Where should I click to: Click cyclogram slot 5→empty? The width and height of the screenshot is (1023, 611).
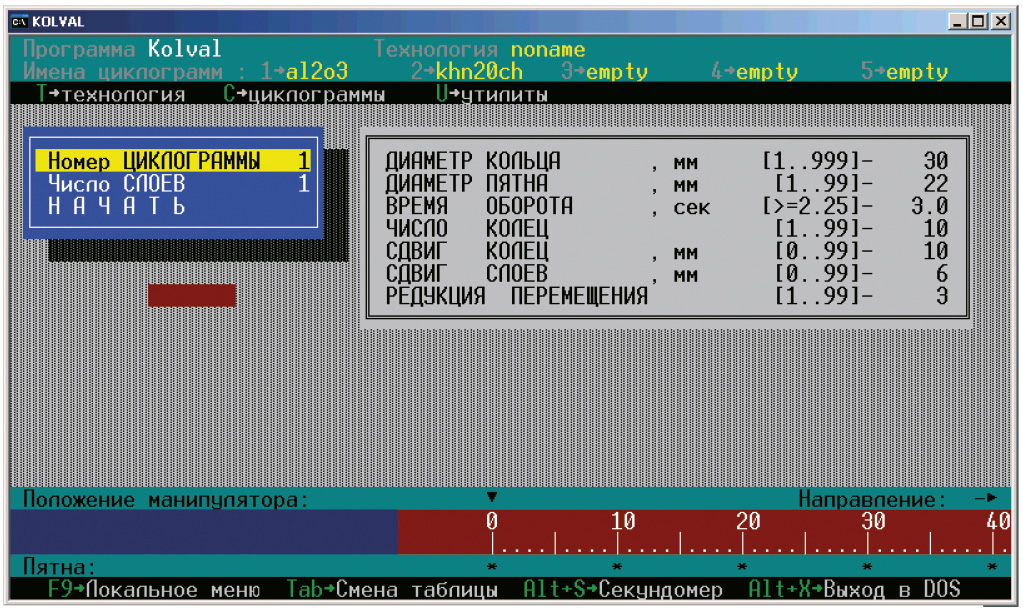click(905, 71)
